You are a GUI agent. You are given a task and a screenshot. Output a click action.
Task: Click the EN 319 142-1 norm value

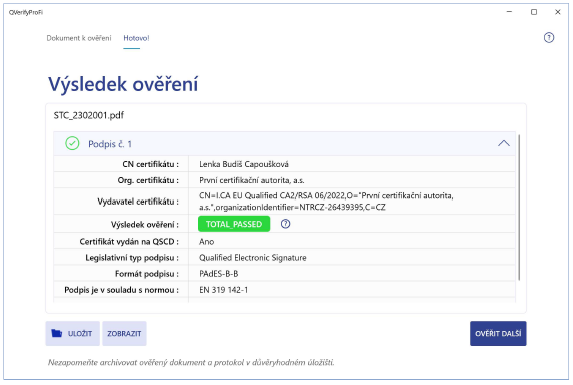[x=223, y=290]
